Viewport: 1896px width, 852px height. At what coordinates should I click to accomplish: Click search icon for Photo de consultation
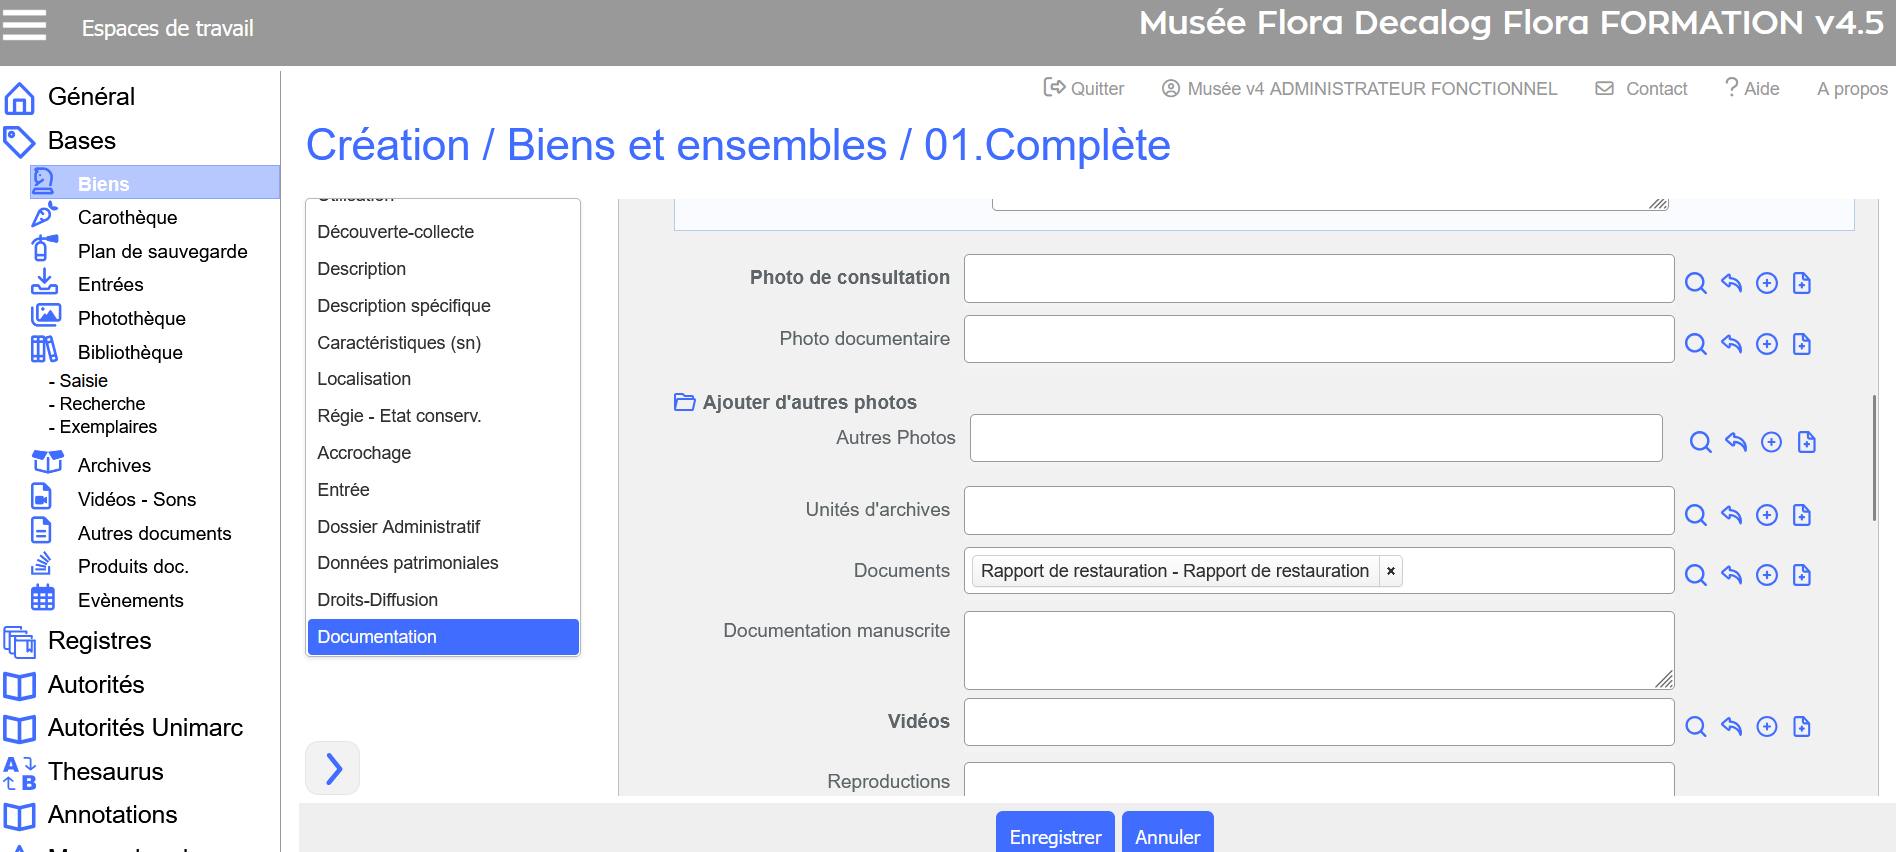pyautogui.click(x=1695, y=283)
